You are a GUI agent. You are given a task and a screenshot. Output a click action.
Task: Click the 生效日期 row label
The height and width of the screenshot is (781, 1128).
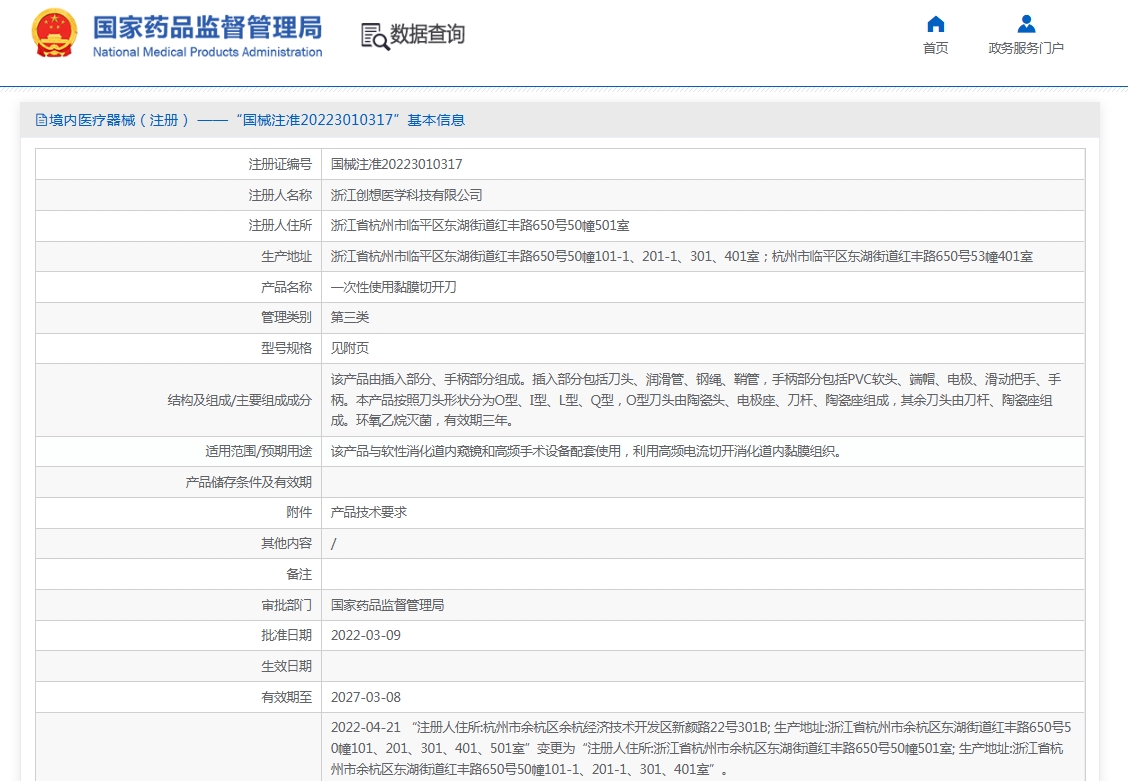[x=286, y=667]
